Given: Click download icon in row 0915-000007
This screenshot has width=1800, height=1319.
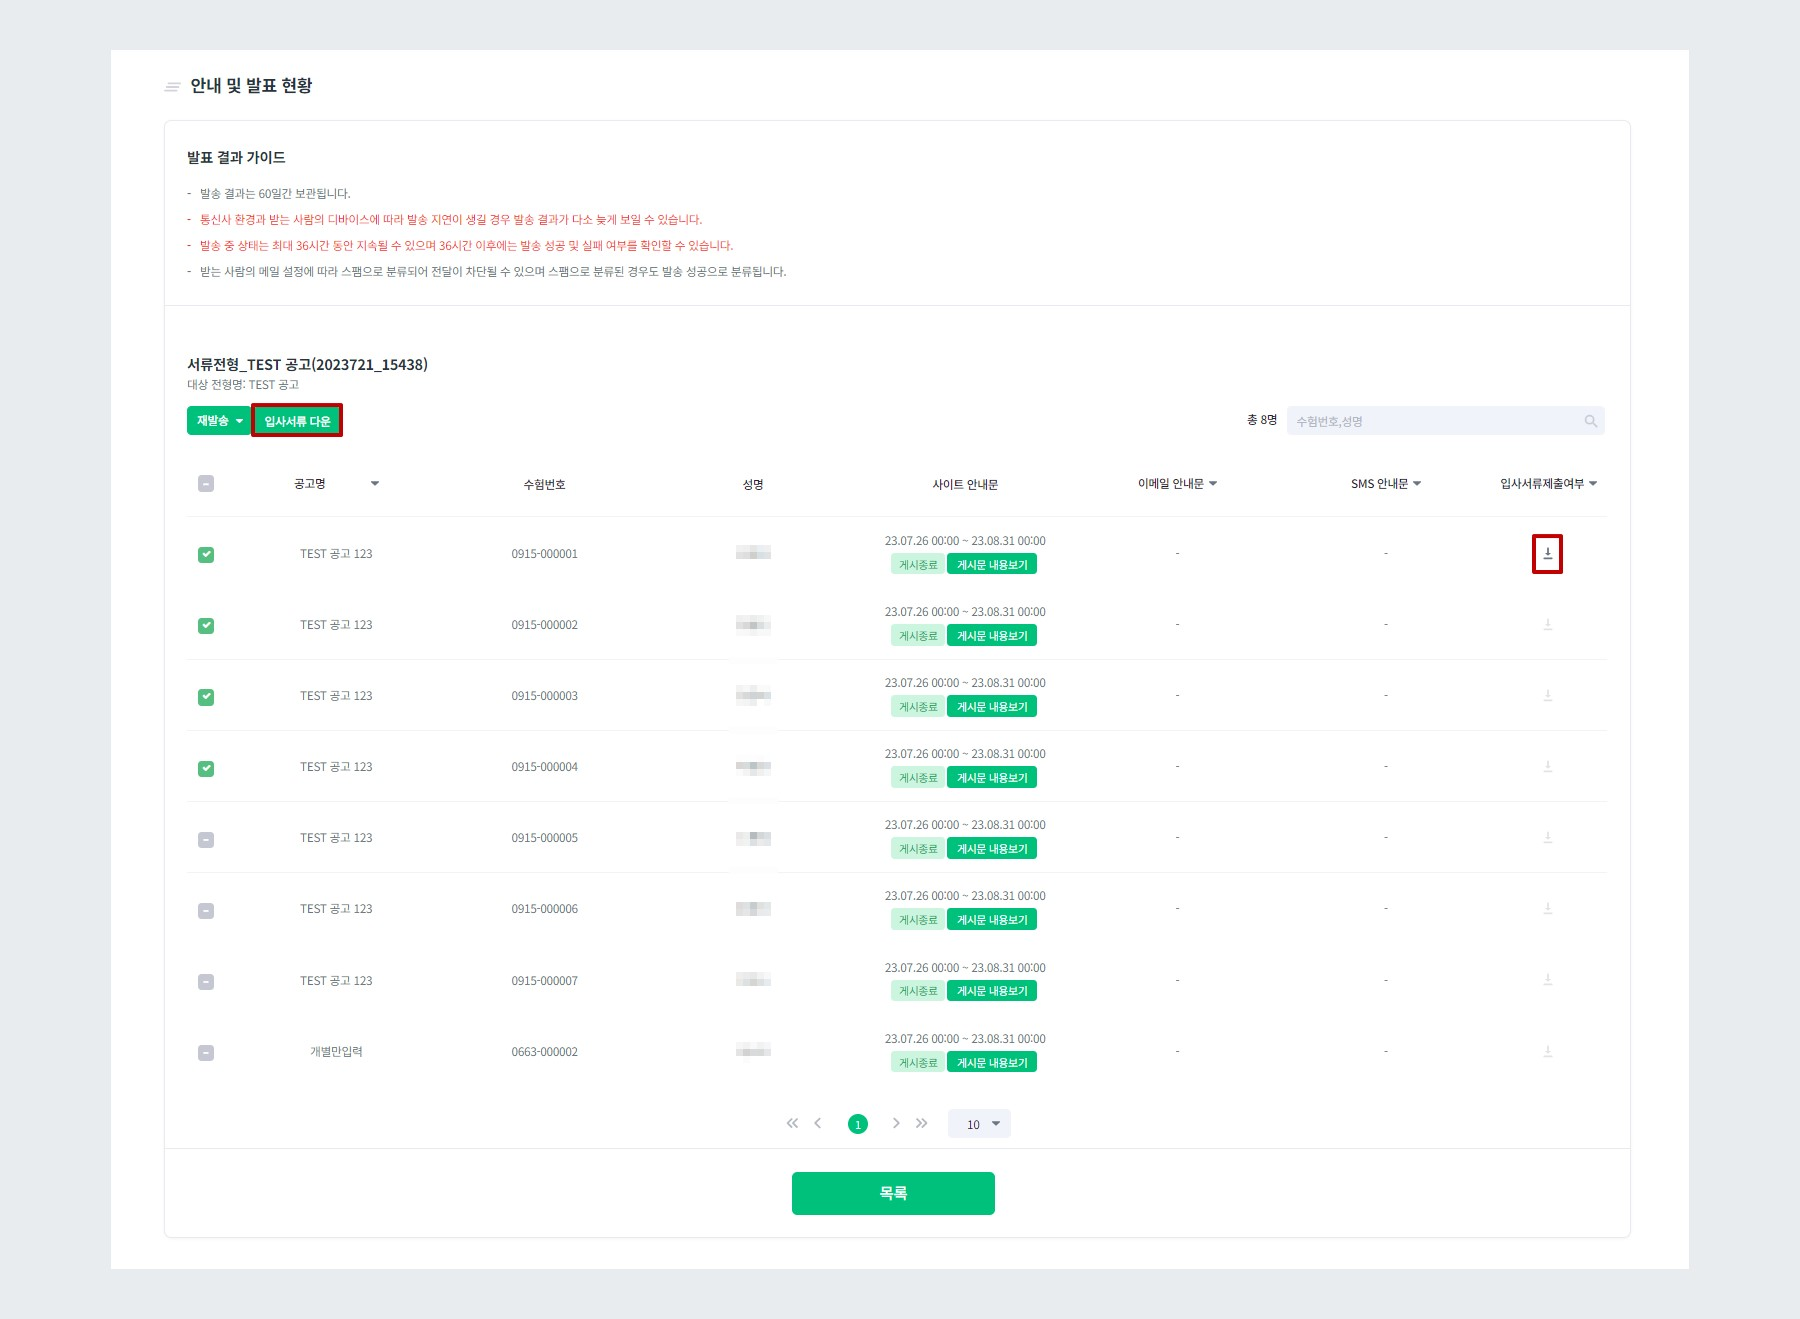Looking at the screenshot, I should click(x=1547, y=981).
